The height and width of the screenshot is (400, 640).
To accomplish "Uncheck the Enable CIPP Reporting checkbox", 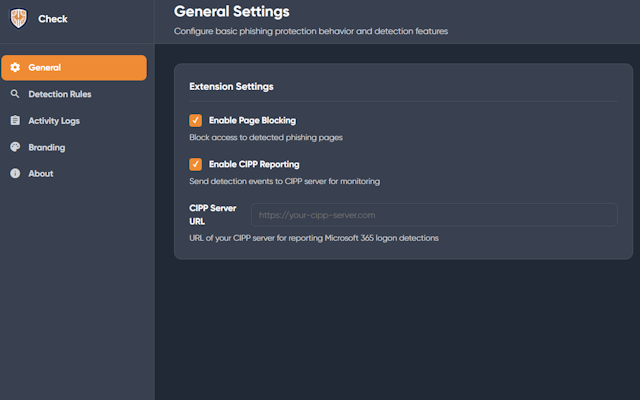I will [x=195, y=164].
